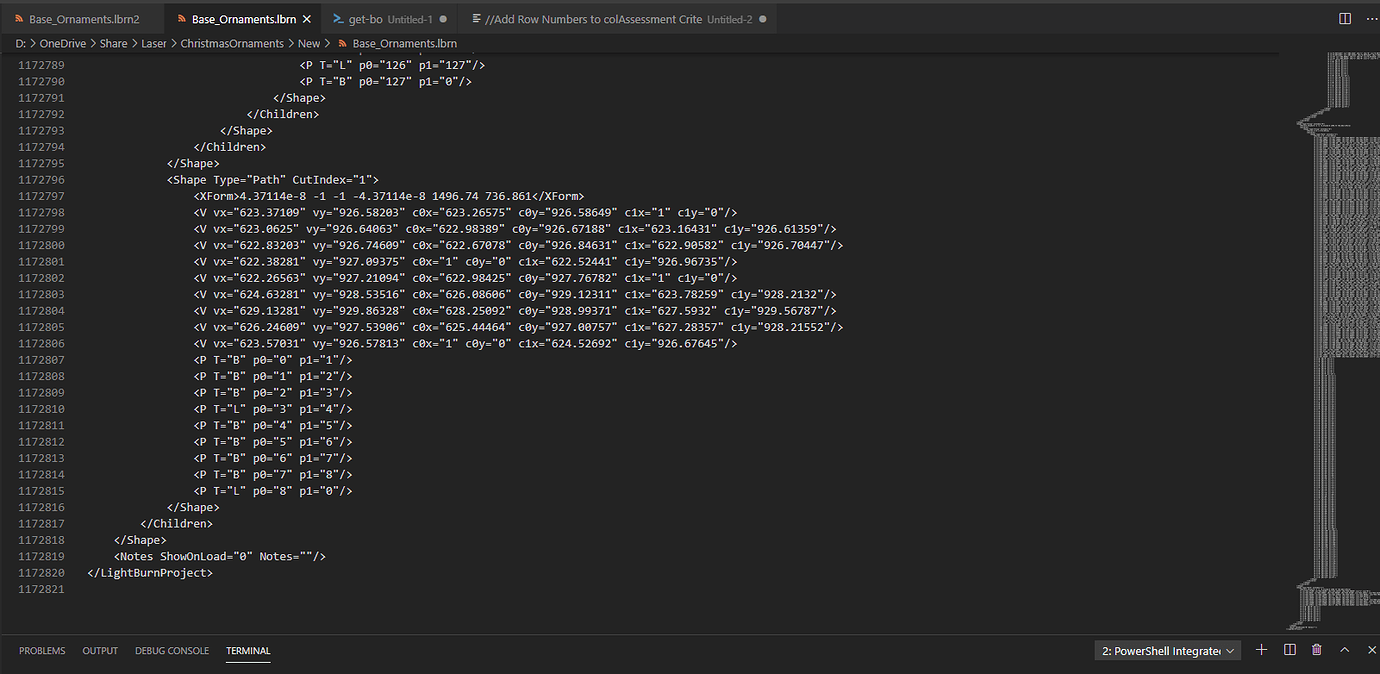Expand the OneDrive breadcrumb folder
Screen dimensions: 1380x674
click(62, 43)
